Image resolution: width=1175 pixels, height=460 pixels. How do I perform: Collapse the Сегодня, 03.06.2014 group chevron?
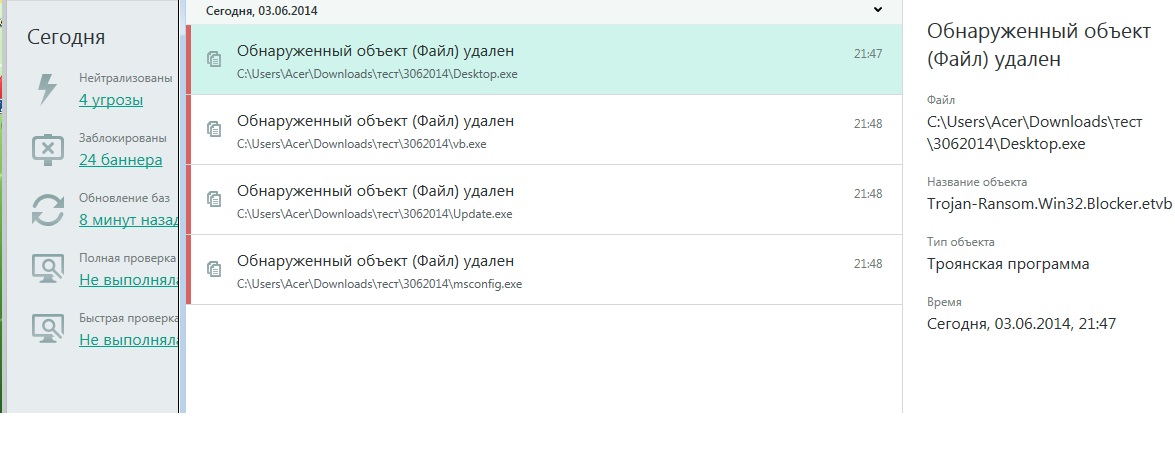[x=878, y=10]
